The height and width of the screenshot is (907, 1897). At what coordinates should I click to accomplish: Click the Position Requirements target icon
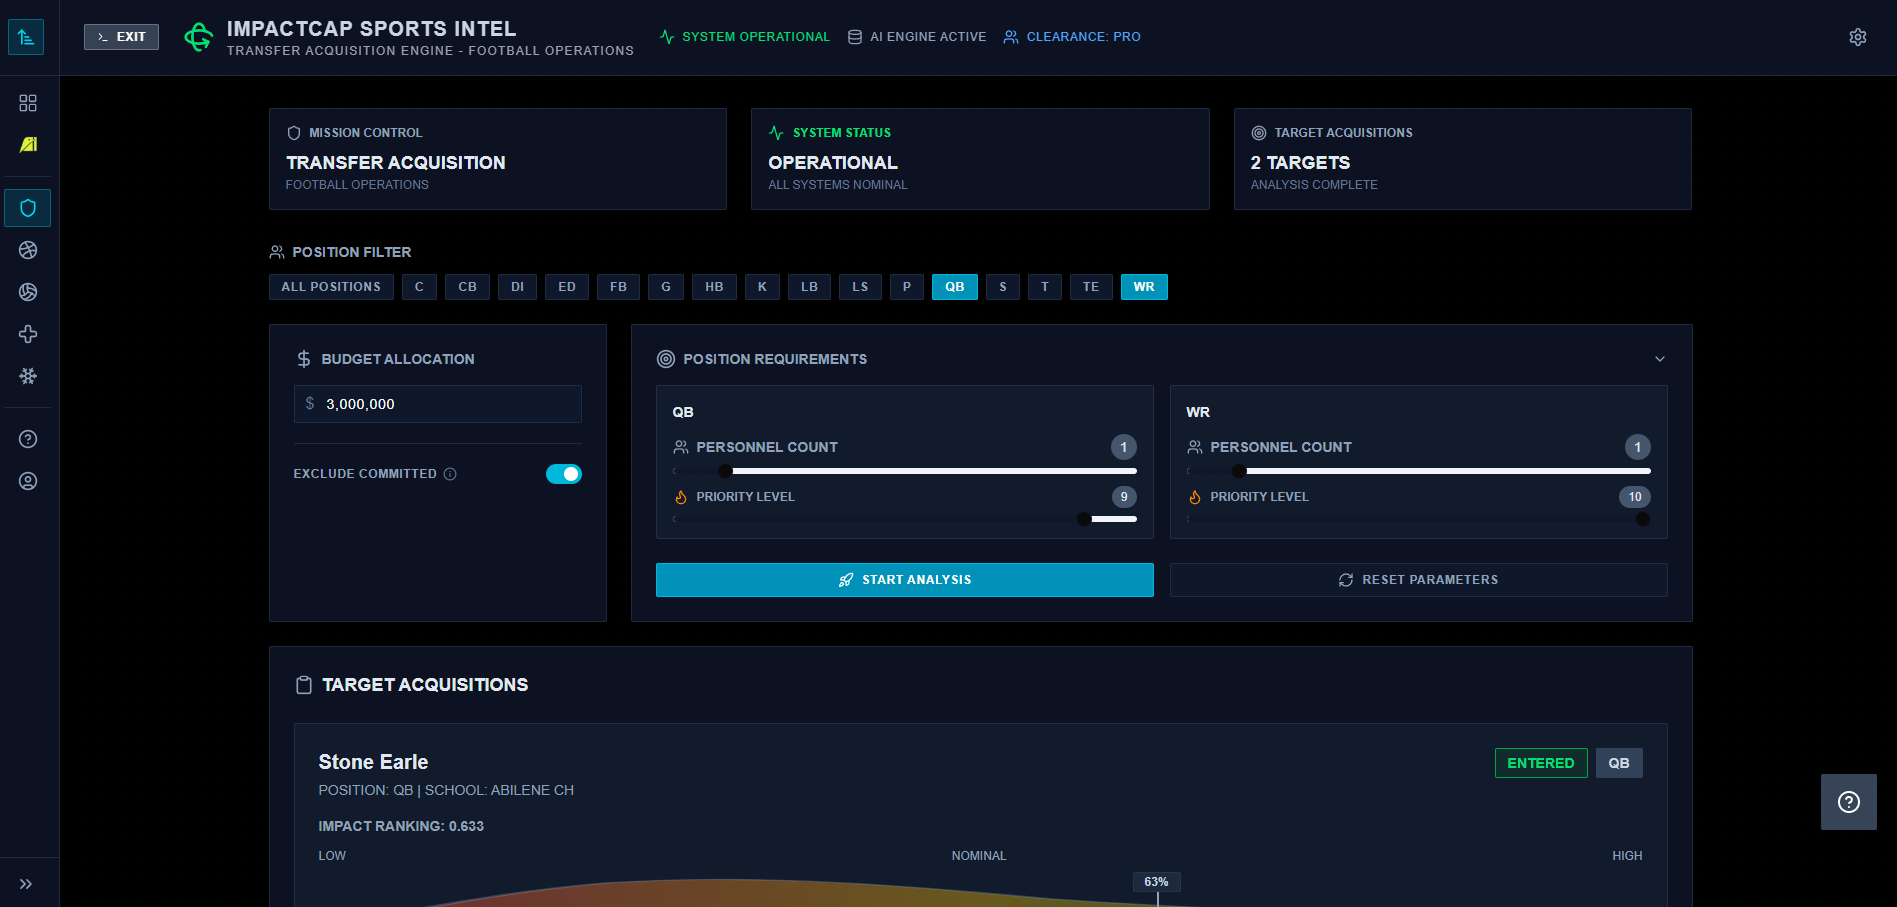pos(666,359)
